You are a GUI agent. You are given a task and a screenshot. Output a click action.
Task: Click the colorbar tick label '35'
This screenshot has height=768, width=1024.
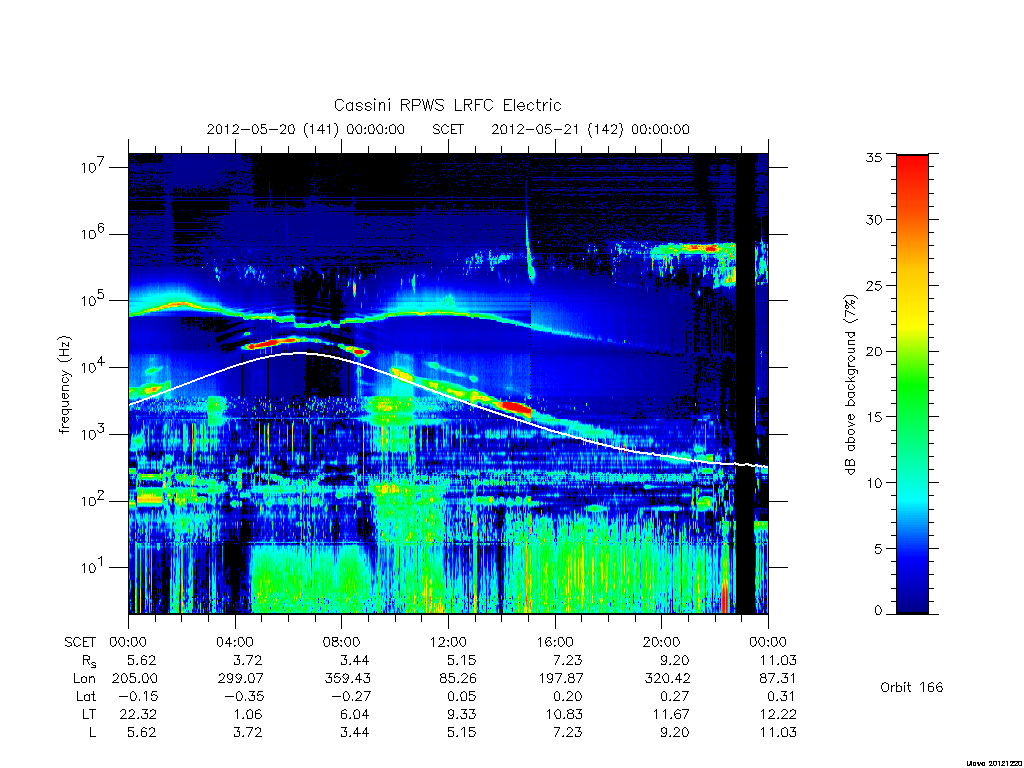coord(874,157)
